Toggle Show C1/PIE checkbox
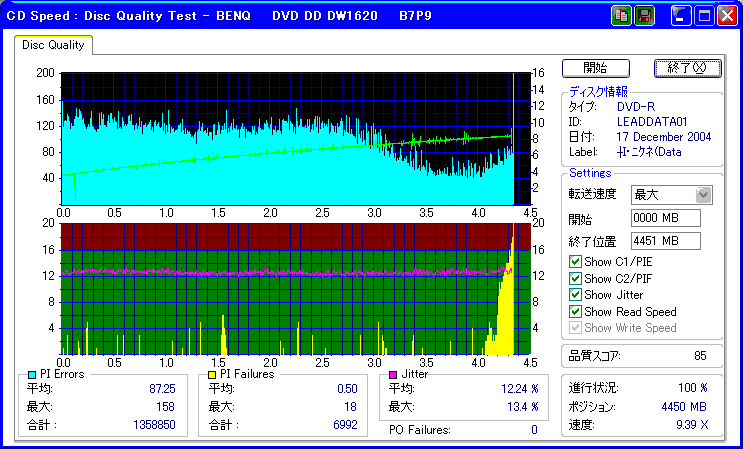The height and width of the screenshot is (449, 743). pos(575,262)
